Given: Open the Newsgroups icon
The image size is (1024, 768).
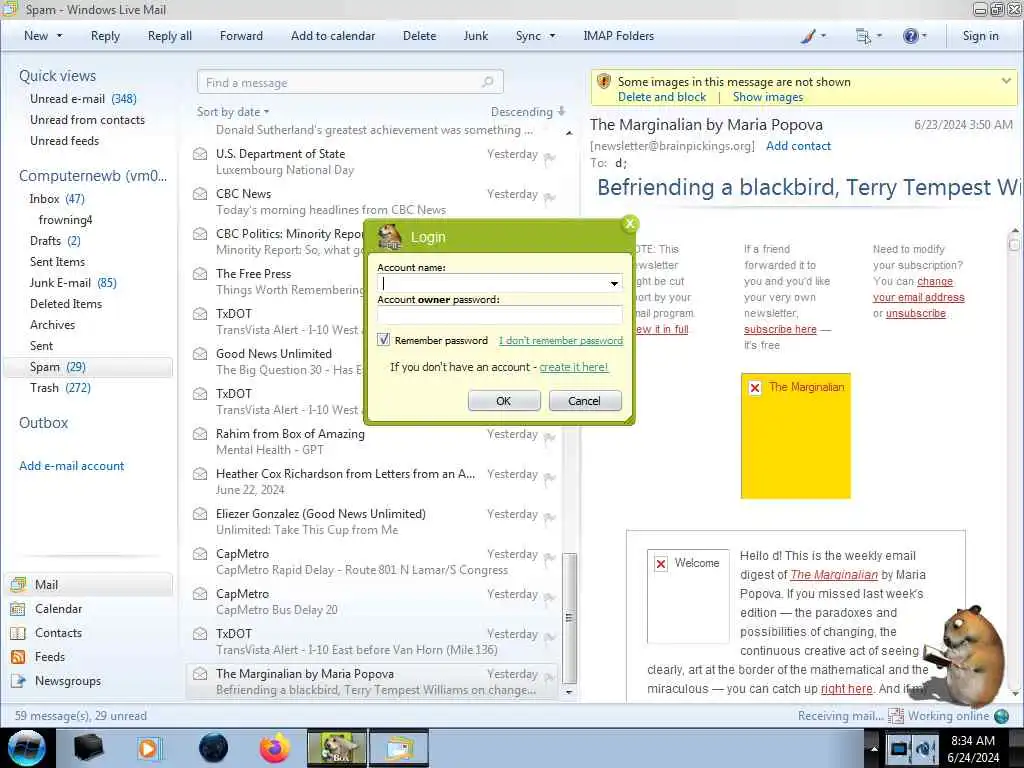Looking at the screenshot, I should [18, 681].
